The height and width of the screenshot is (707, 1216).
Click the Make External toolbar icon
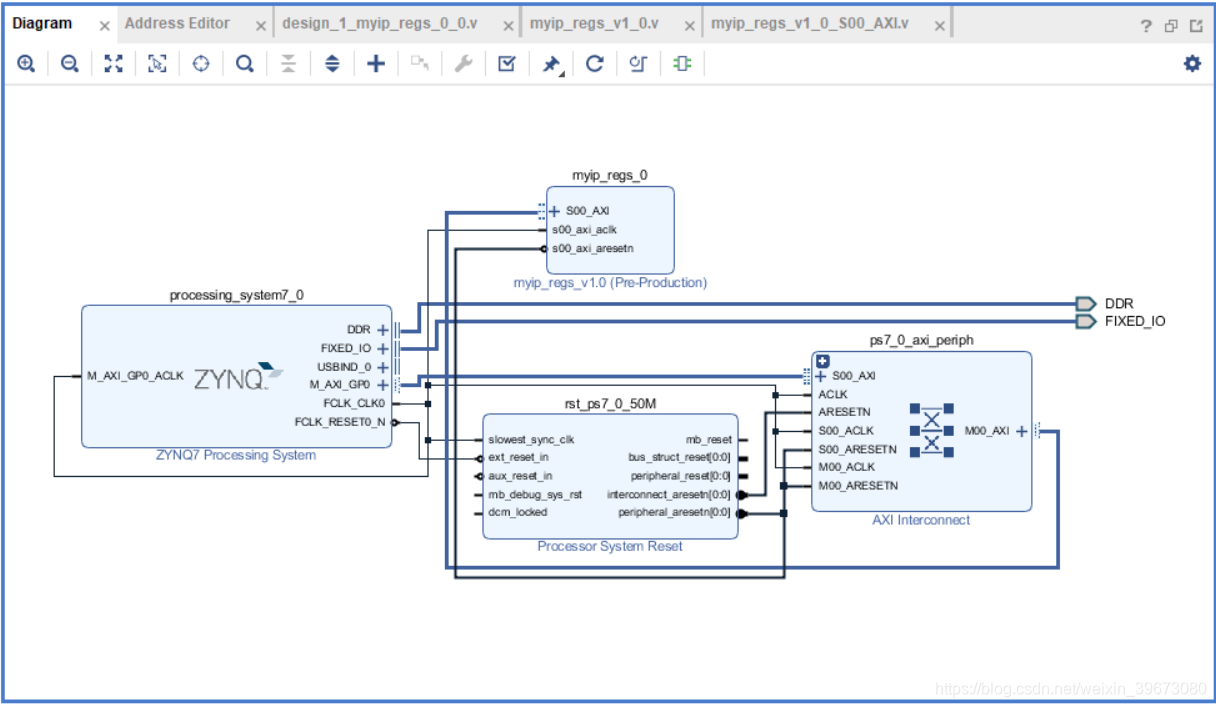click(x=419, y=64)
